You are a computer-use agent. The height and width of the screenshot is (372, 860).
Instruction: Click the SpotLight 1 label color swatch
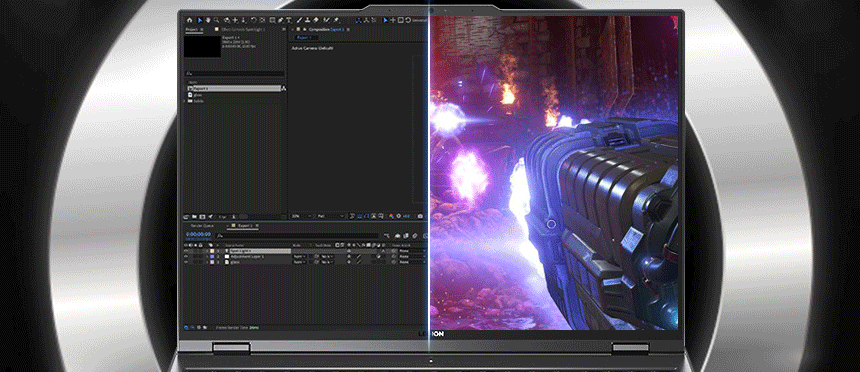(x=212, y=251)
